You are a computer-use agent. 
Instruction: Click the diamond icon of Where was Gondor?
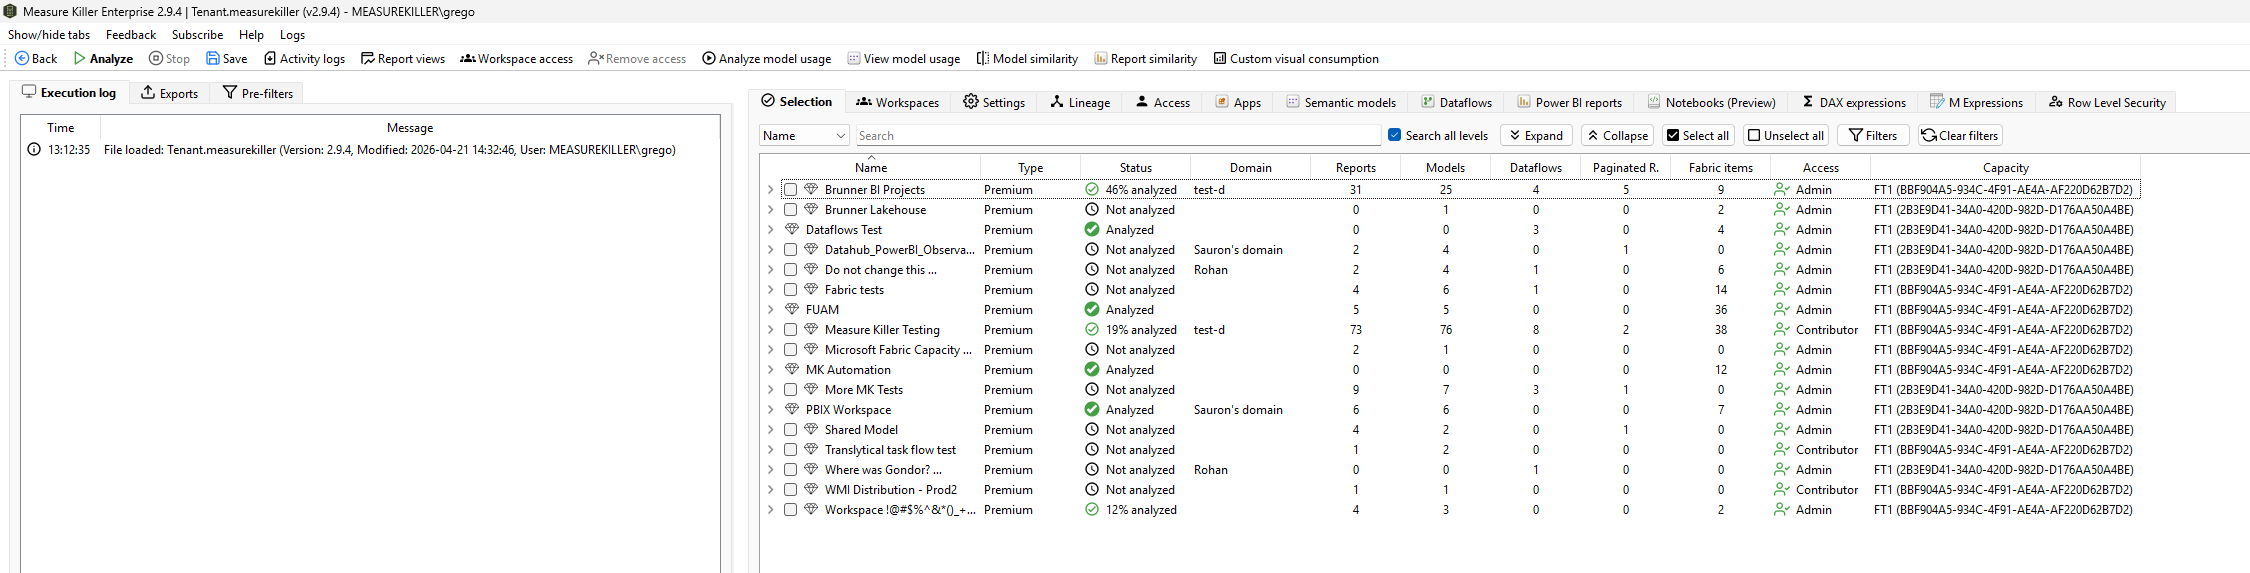click(811, 469)
